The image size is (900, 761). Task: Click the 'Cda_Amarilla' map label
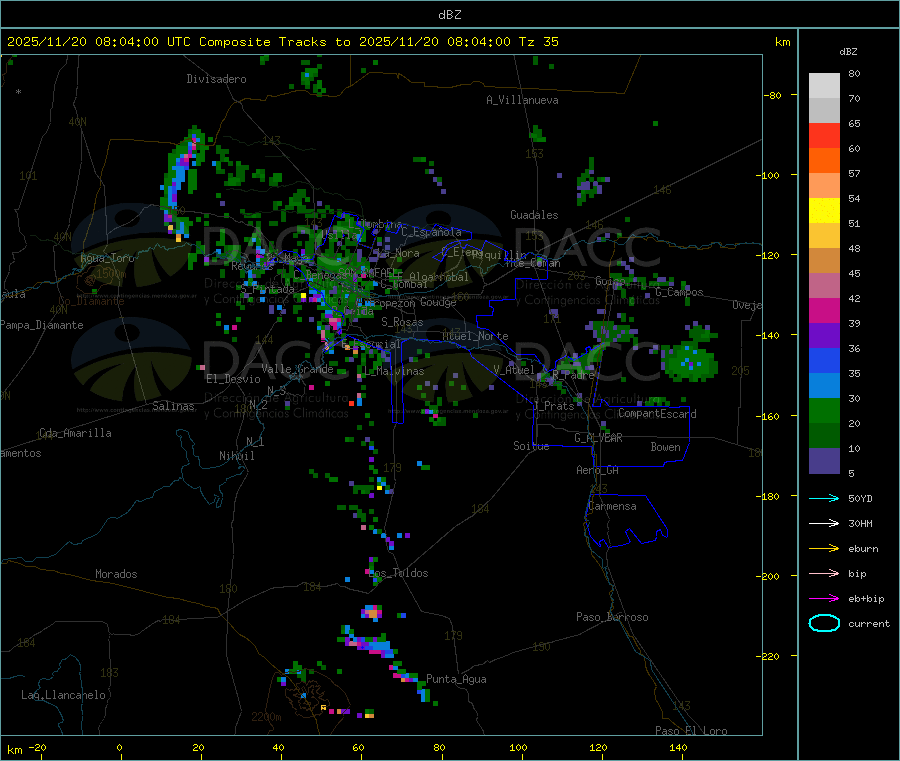[x=75, y=433]
